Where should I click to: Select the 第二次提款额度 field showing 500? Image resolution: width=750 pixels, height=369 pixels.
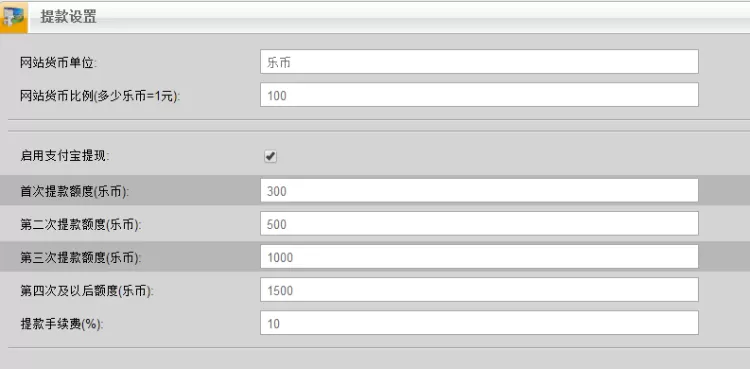(479, 224)
